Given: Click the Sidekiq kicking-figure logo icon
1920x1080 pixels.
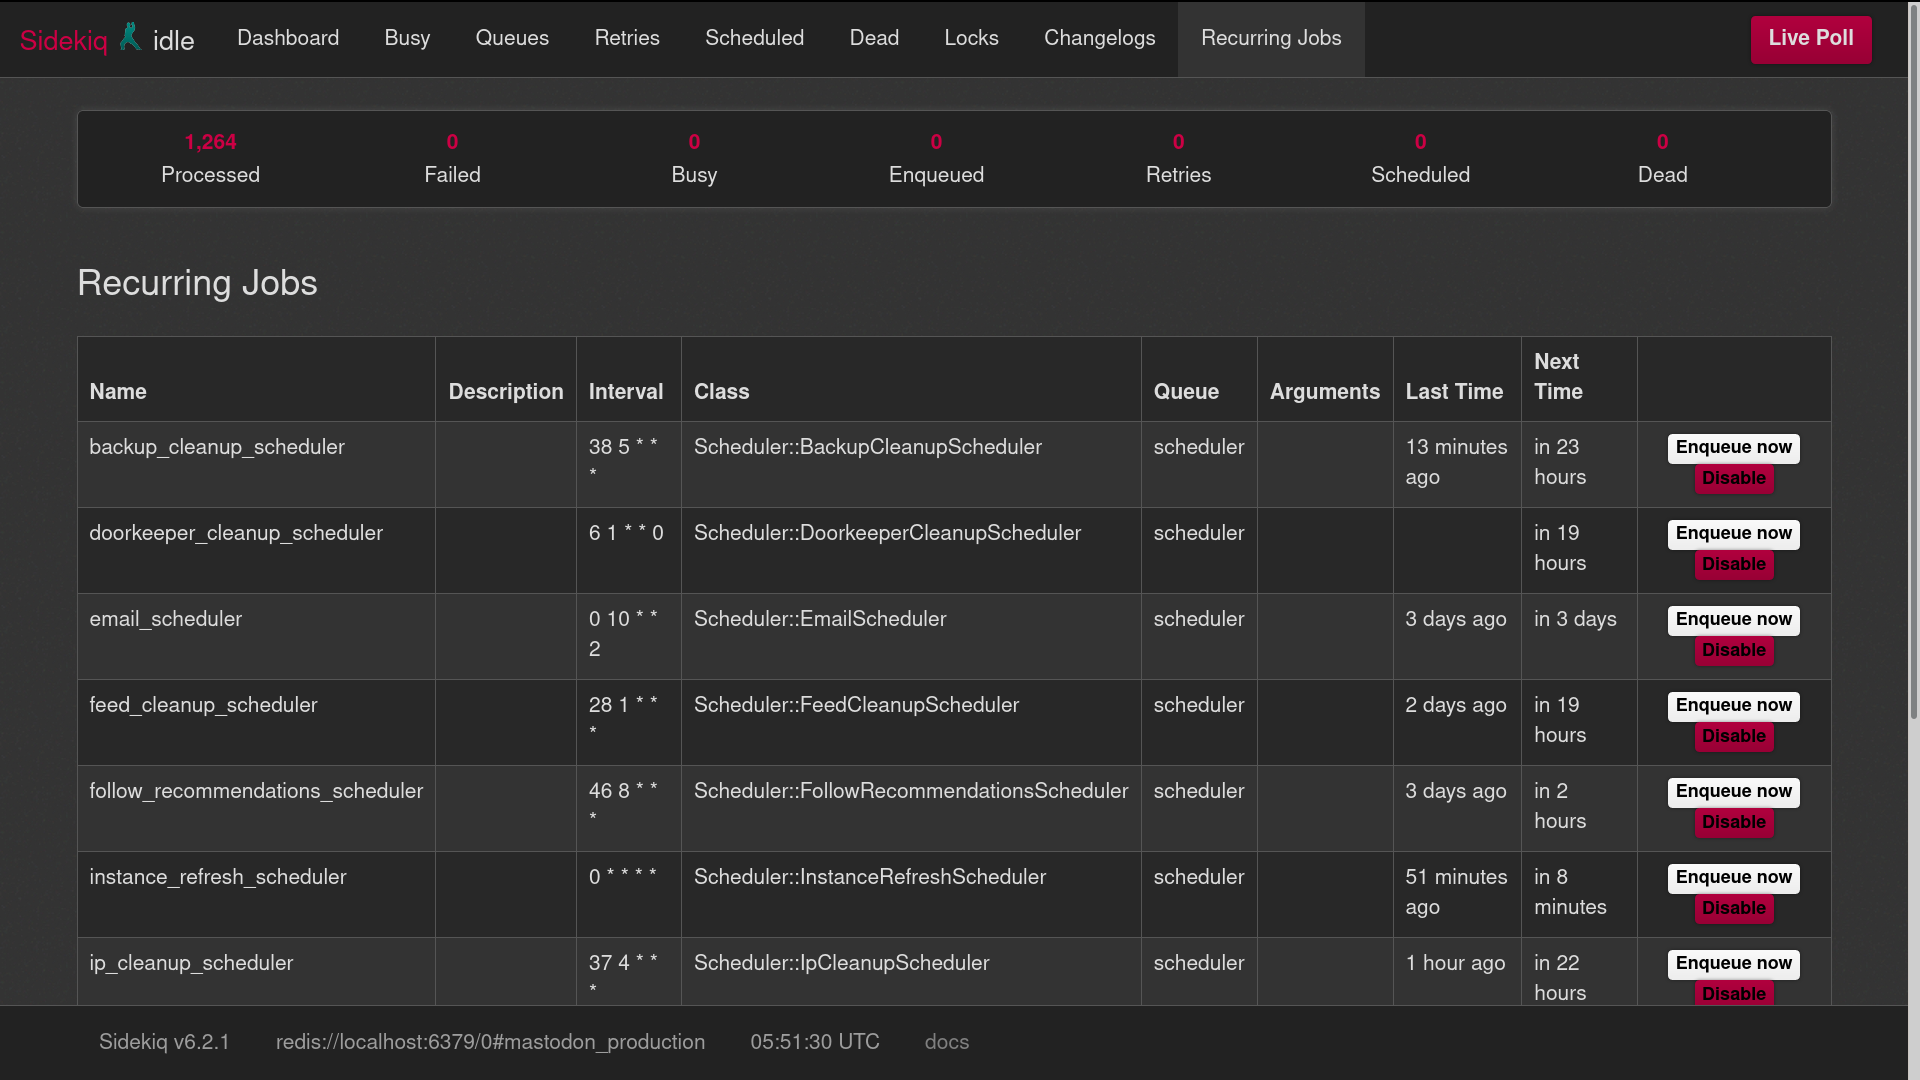Looking at the screenshot, I should pos(130,38).
